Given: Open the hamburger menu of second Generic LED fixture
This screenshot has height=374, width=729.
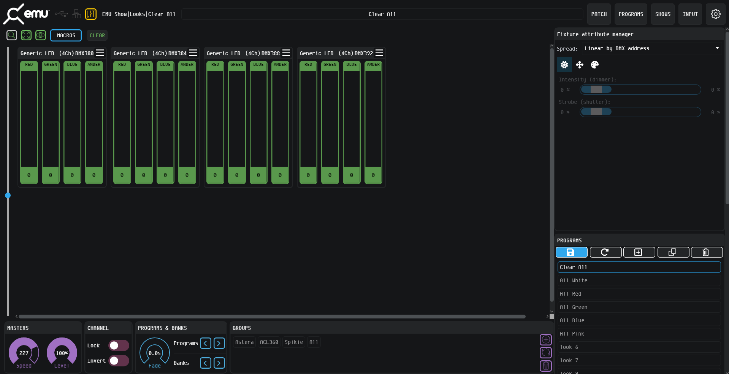Looking at the screenshot, I should coord(193,53).
